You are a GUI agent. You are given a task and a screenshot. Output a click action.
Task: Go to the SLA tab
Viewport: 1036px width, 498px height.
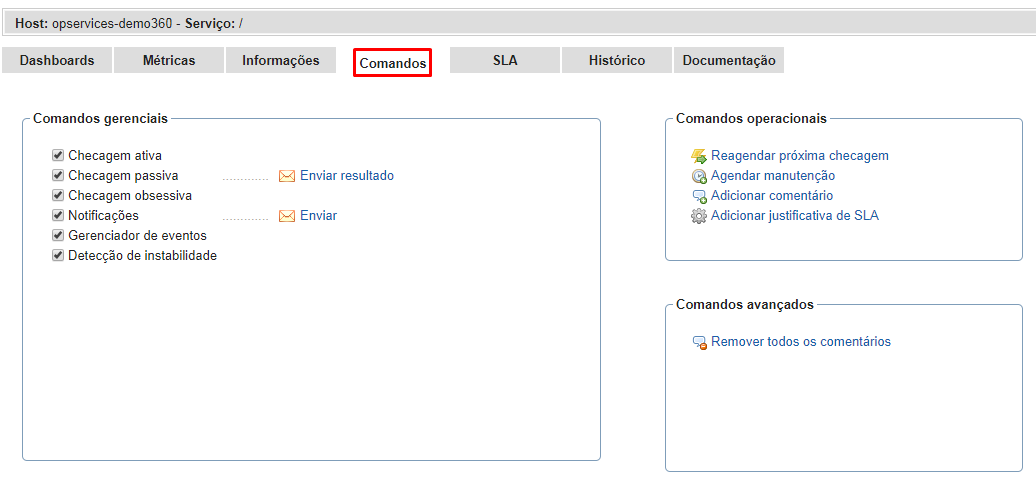(505, 60)
